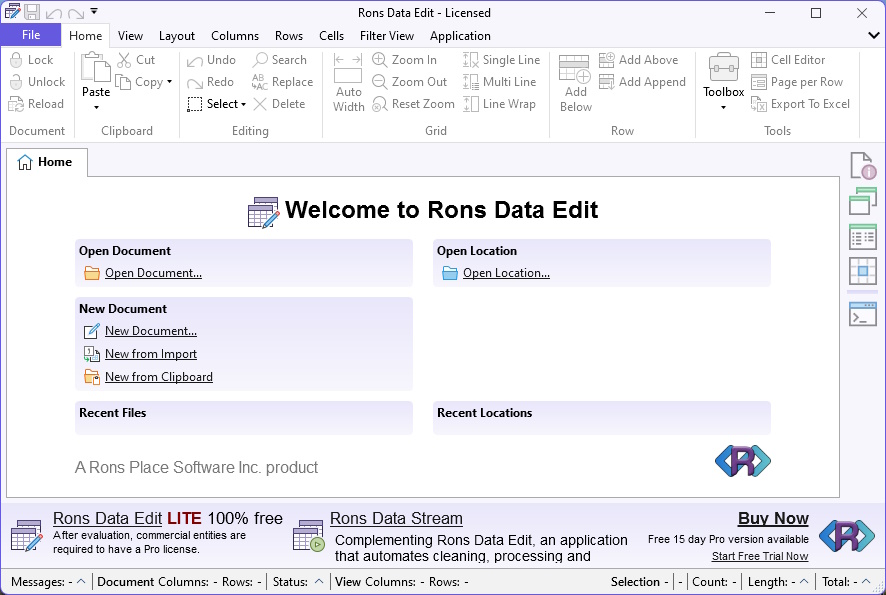Expand the Paste dropdown arrow

click(96, 107)
